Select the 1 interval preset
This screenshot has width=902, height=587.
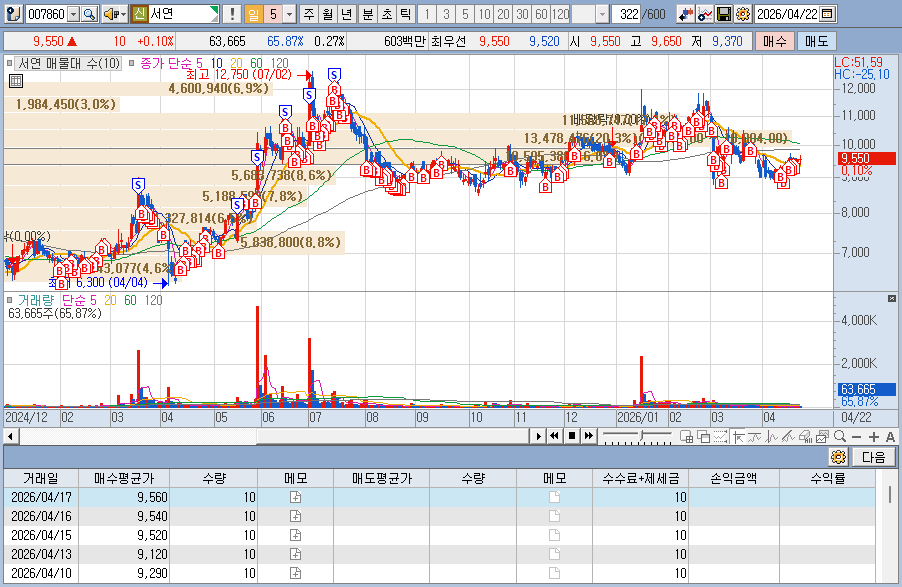pyautogui.click(x=427, y=14)
